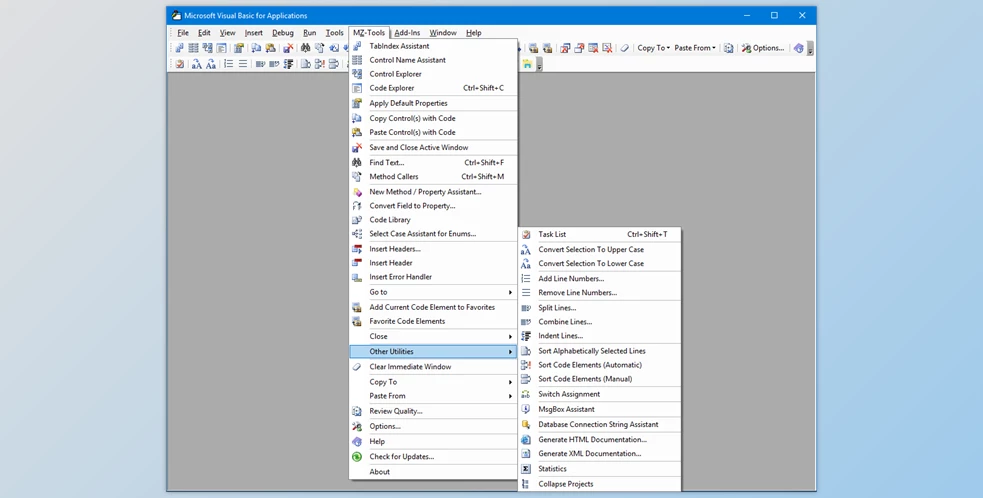983x498 pixels.
Task: Click the Combine Lines toolbar icon
Action: (x=274, y=63)
